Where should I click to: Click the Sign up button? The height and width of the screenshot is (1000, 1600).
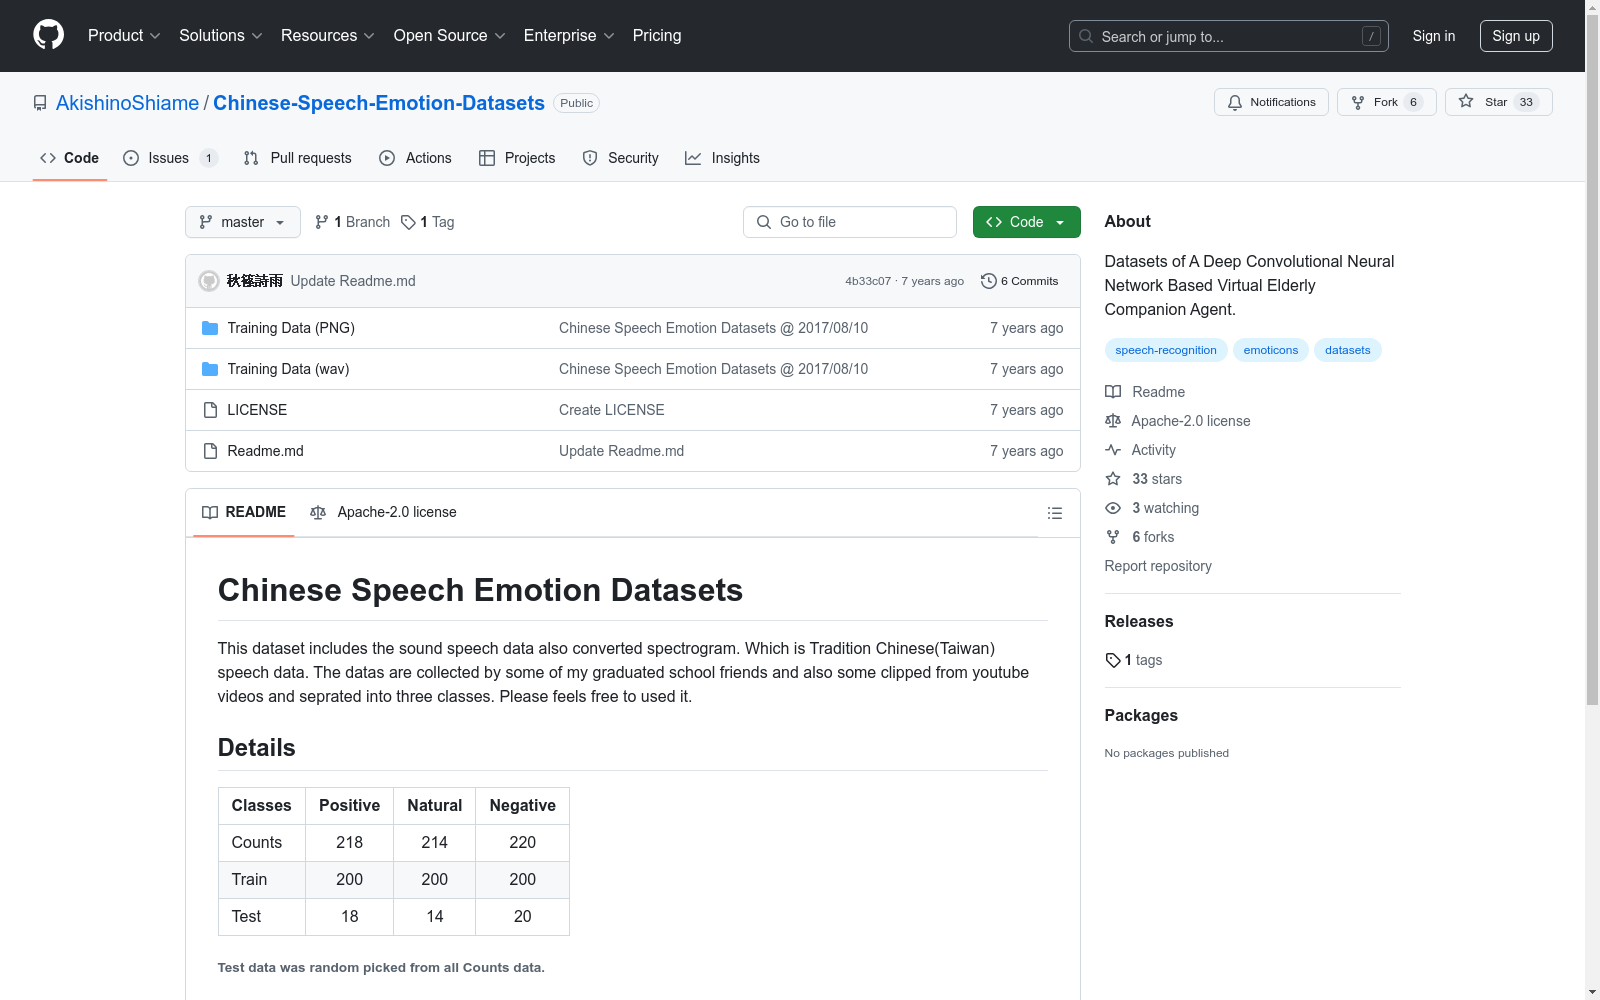pos(1516,36)
